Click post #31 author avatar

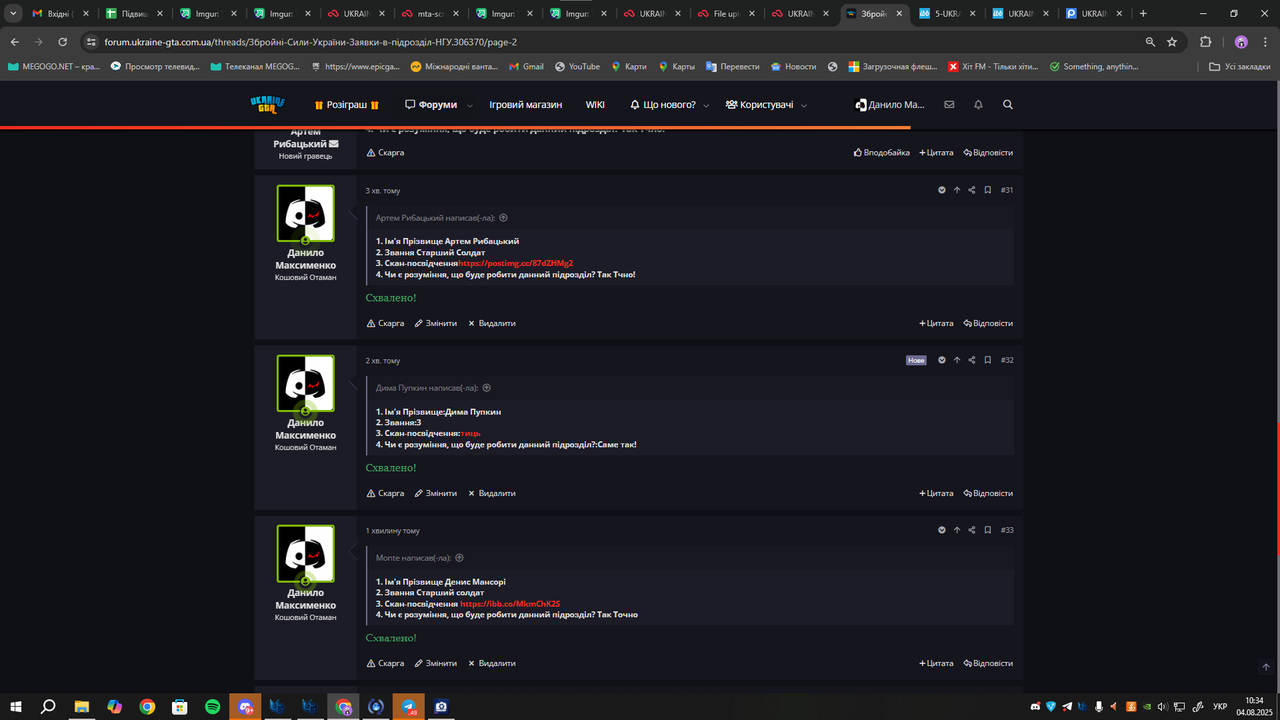click(305, 213)
